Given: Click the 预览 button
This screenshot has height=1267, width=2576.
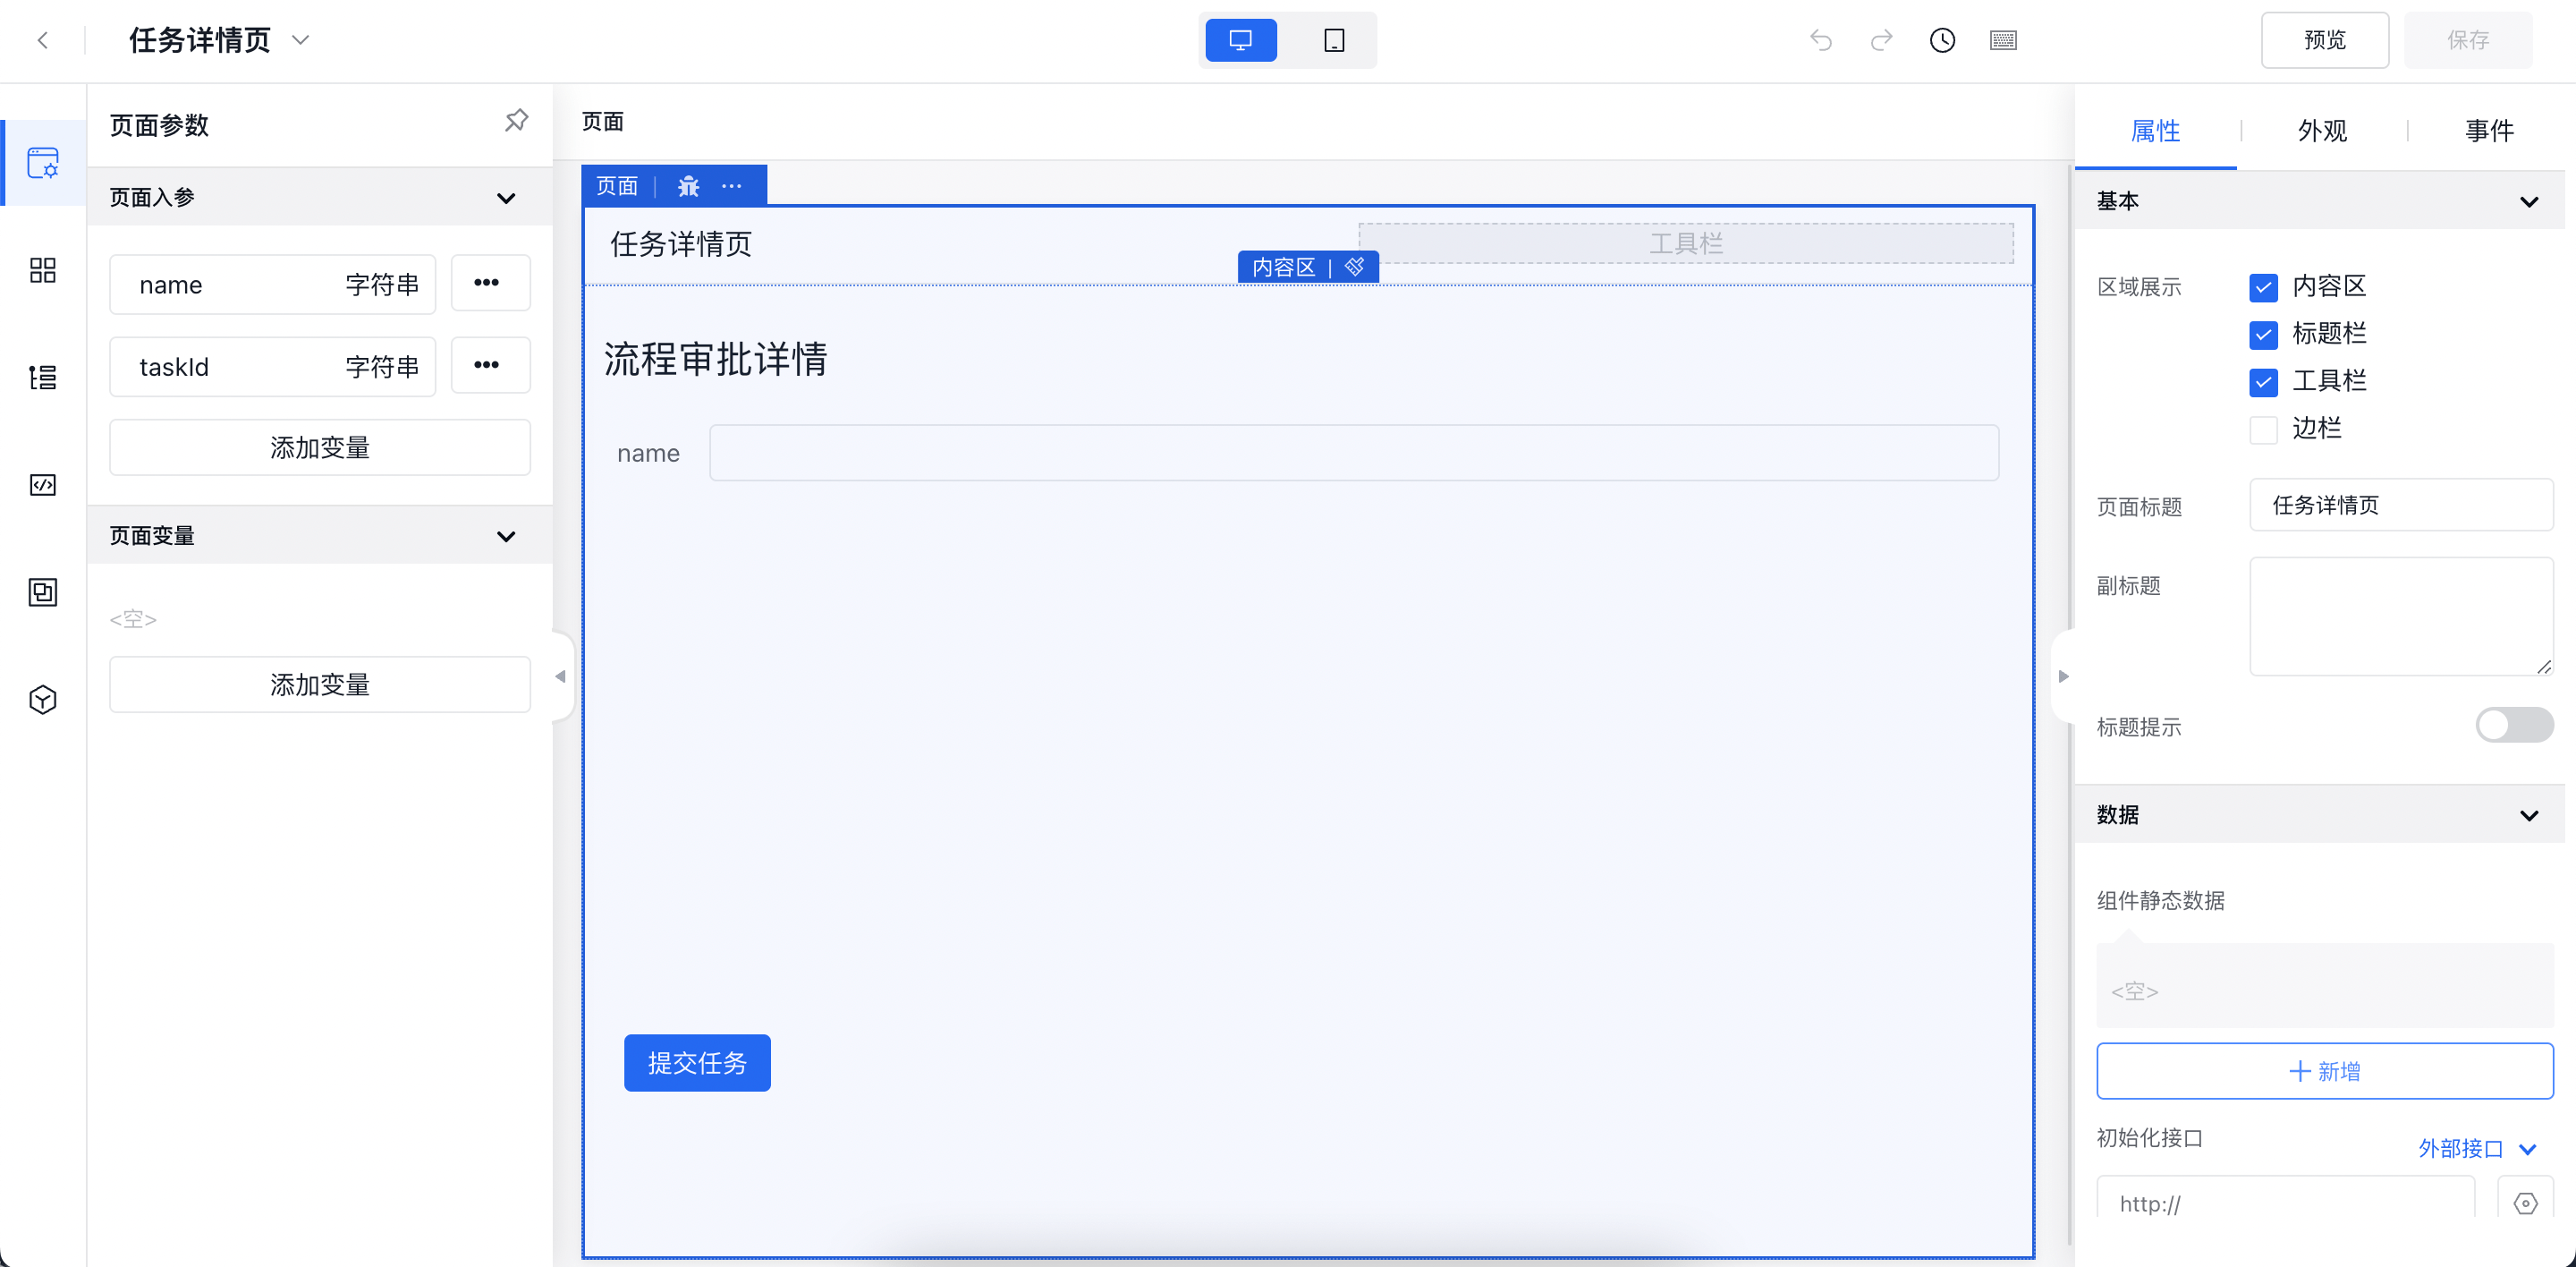Looking at the screenshot, I should 2324,40.
